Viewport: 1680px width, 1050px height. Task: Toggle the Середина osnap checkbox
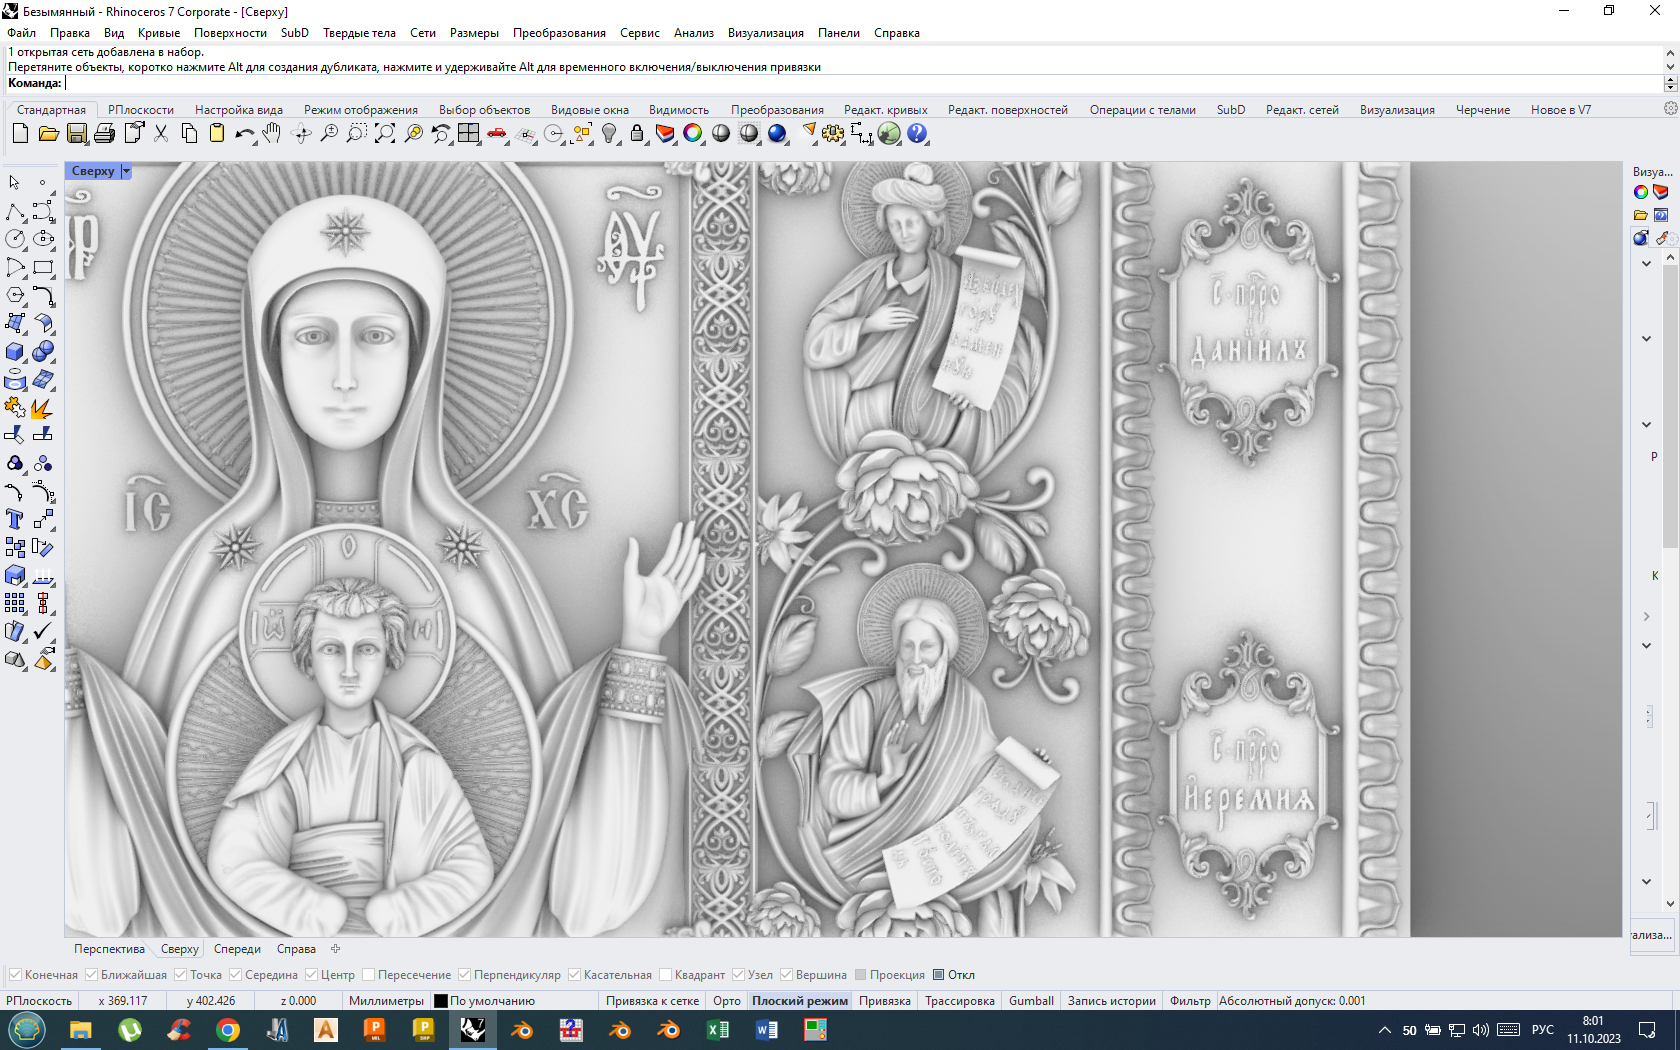(235, 975)
